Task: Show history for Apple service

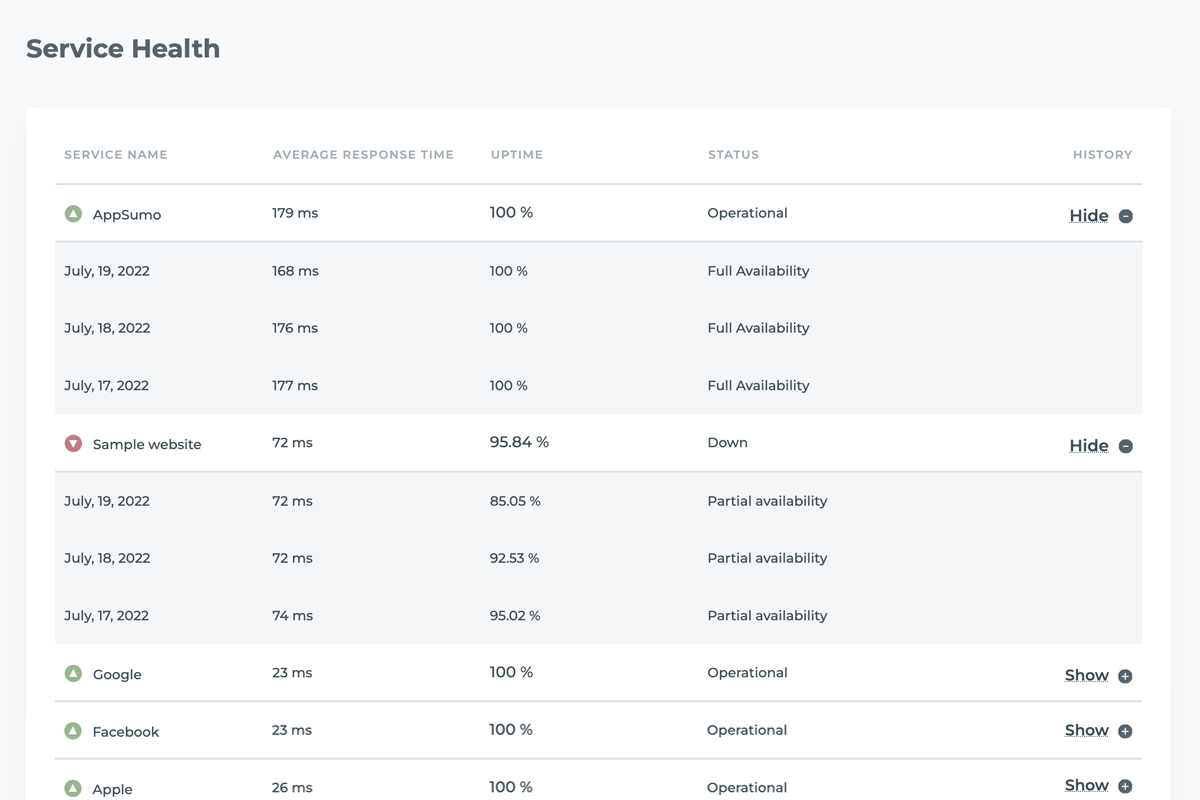Action: [1087, 785]
